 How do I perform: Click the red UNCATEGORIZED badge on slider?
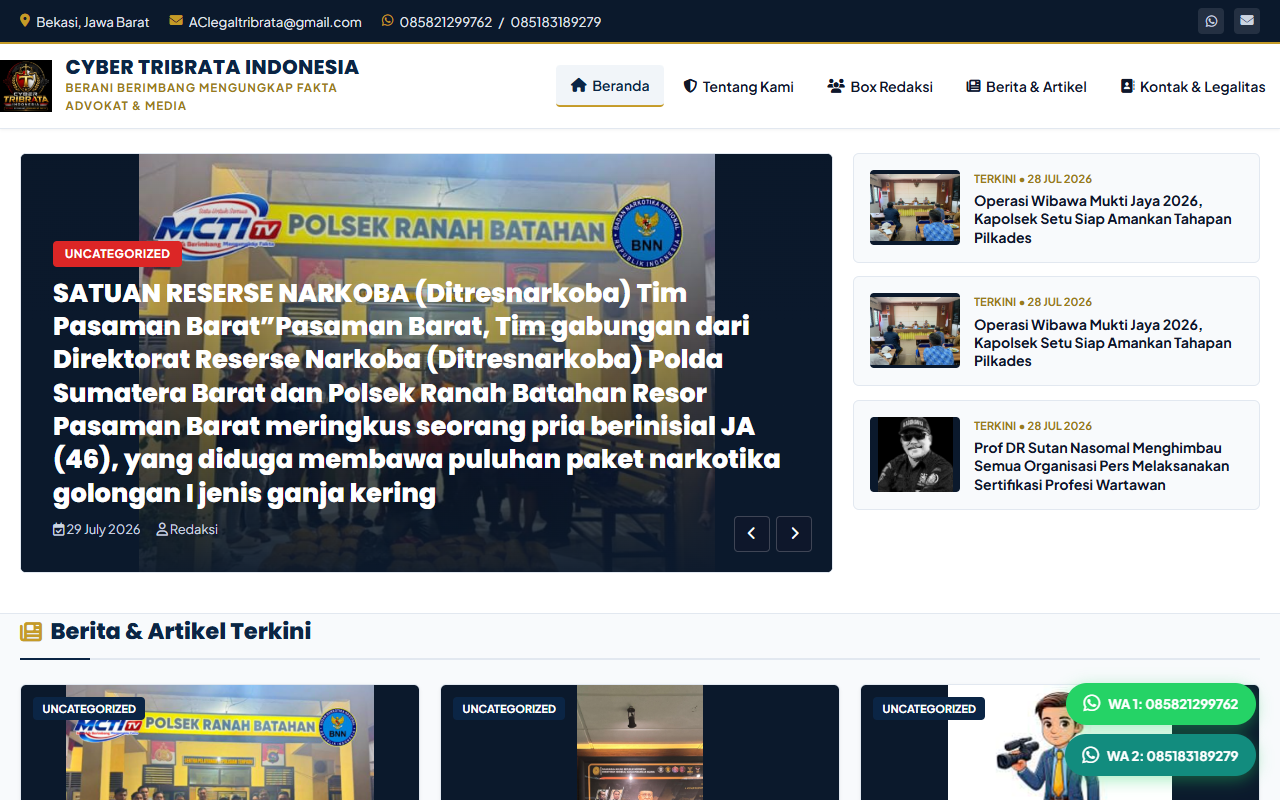click(x=117, y=254)
